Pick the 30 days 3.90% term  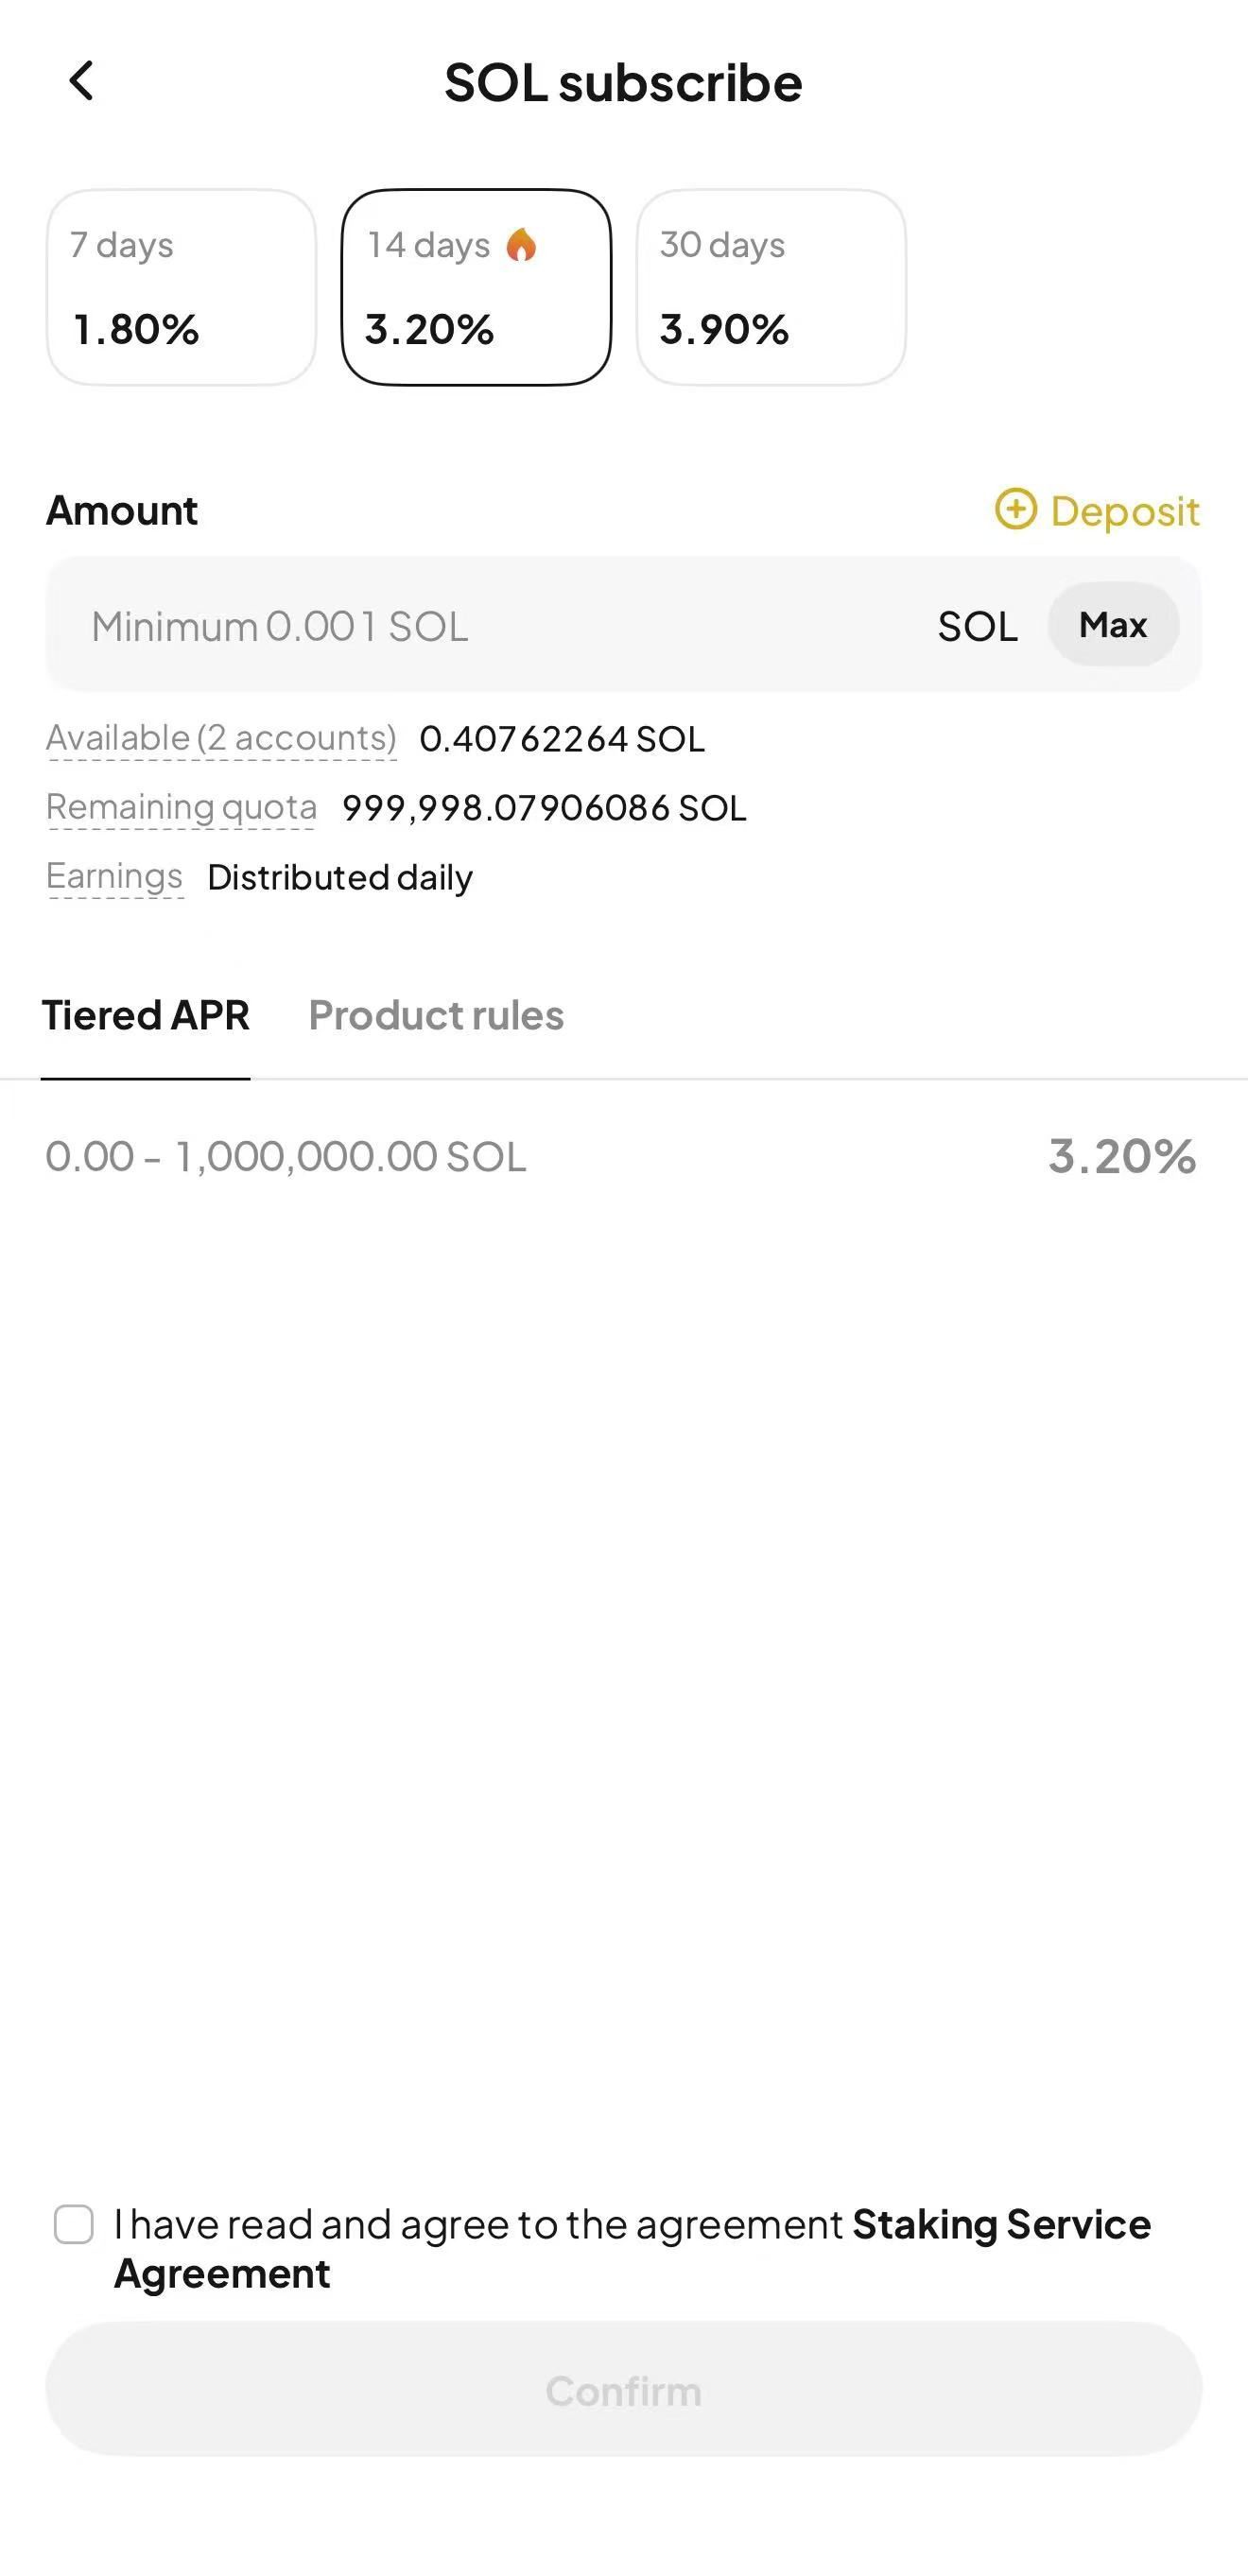pyautogui.click(x=771, y=287)
